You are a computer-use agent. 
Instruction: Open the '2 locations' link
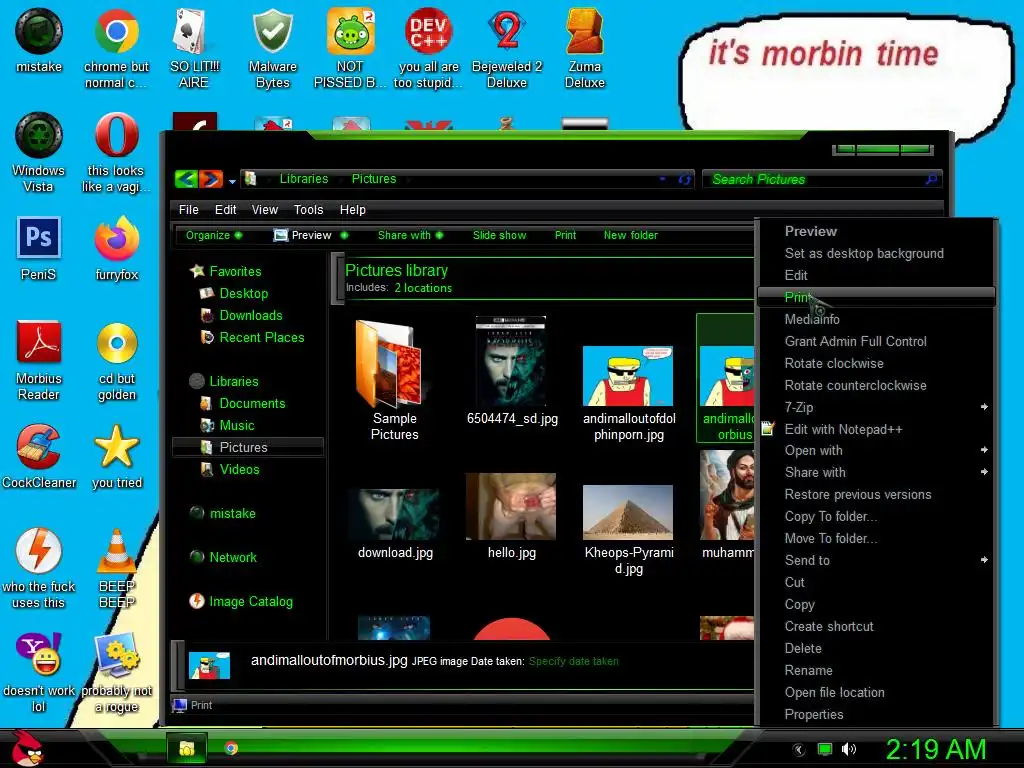click(x=423, y=288)
